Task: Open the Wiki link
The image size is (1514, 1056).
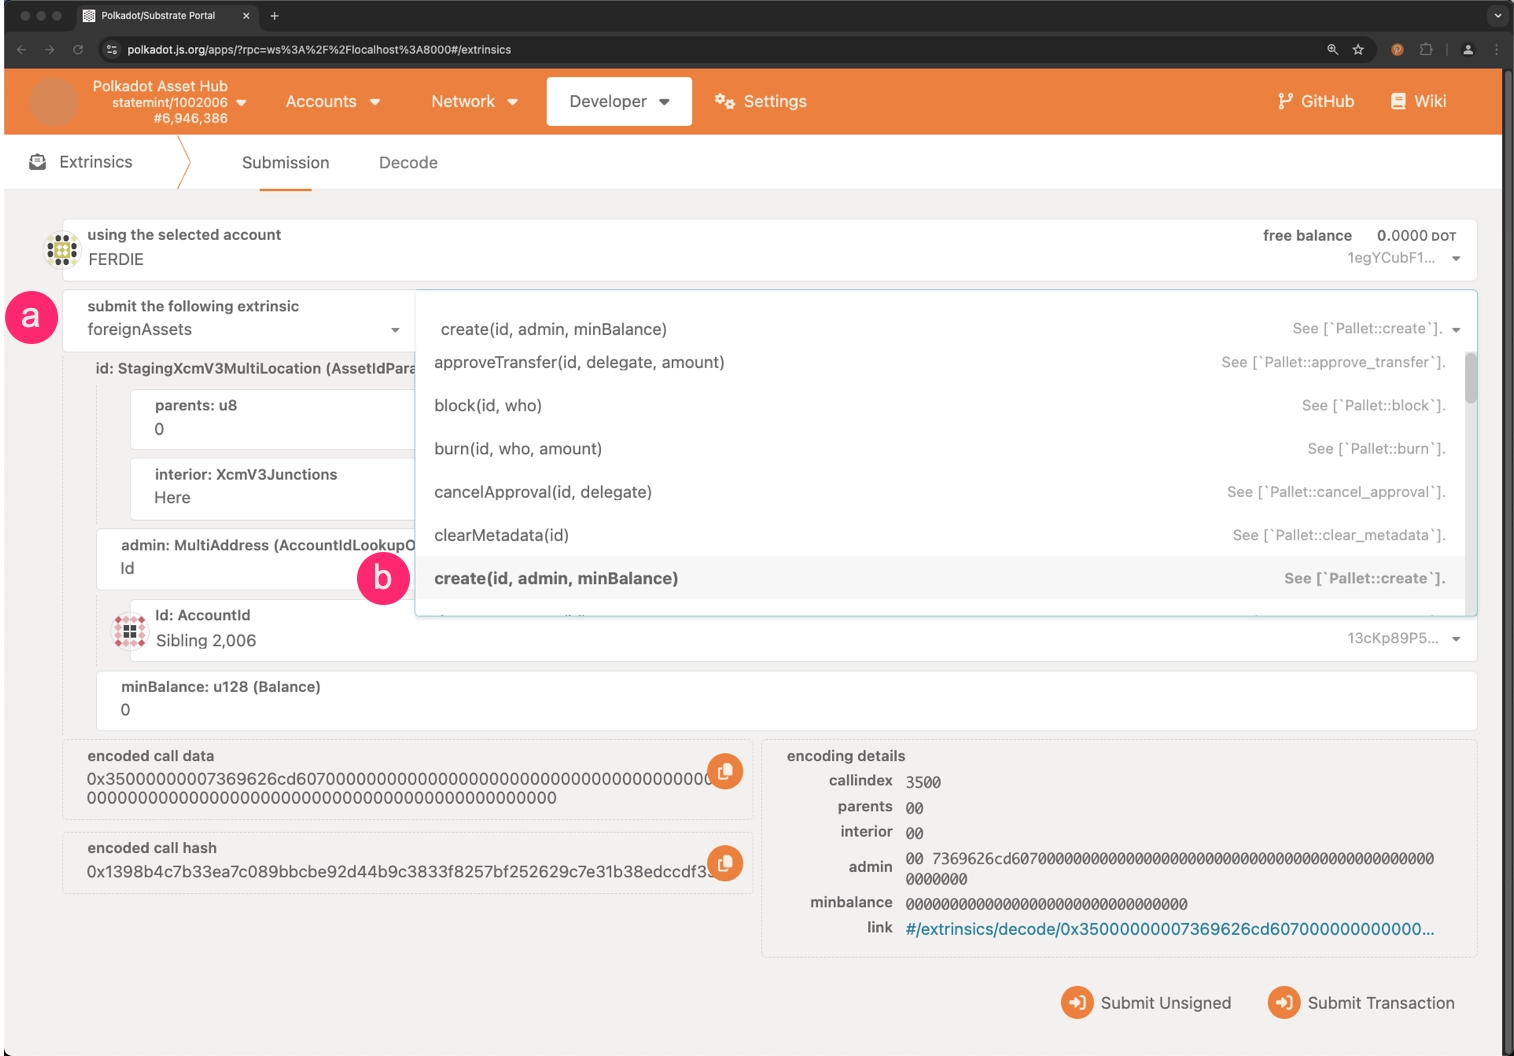Action: pyautogui.click(x=1418, y=101)
